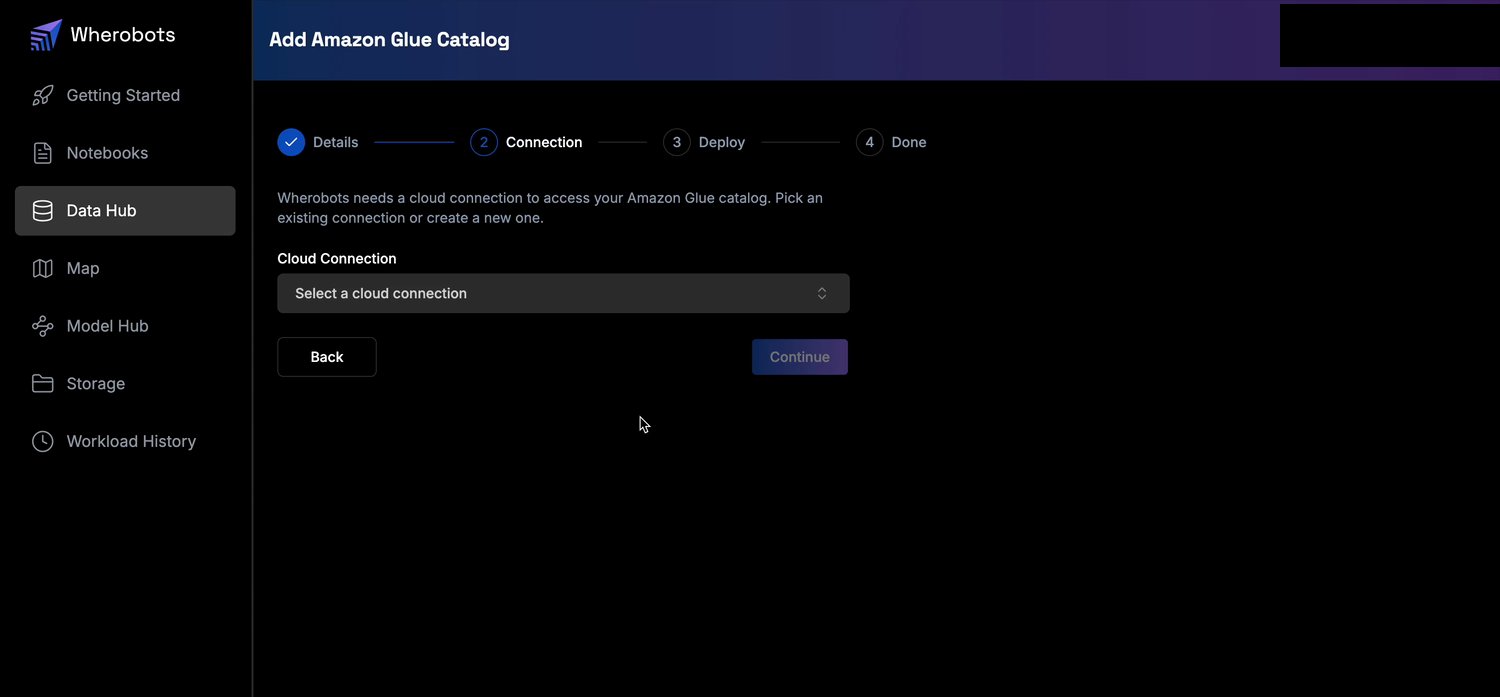Click the Workload History clock icon
The height and width of the screenshot is (697, 1500).
[43, 441]
